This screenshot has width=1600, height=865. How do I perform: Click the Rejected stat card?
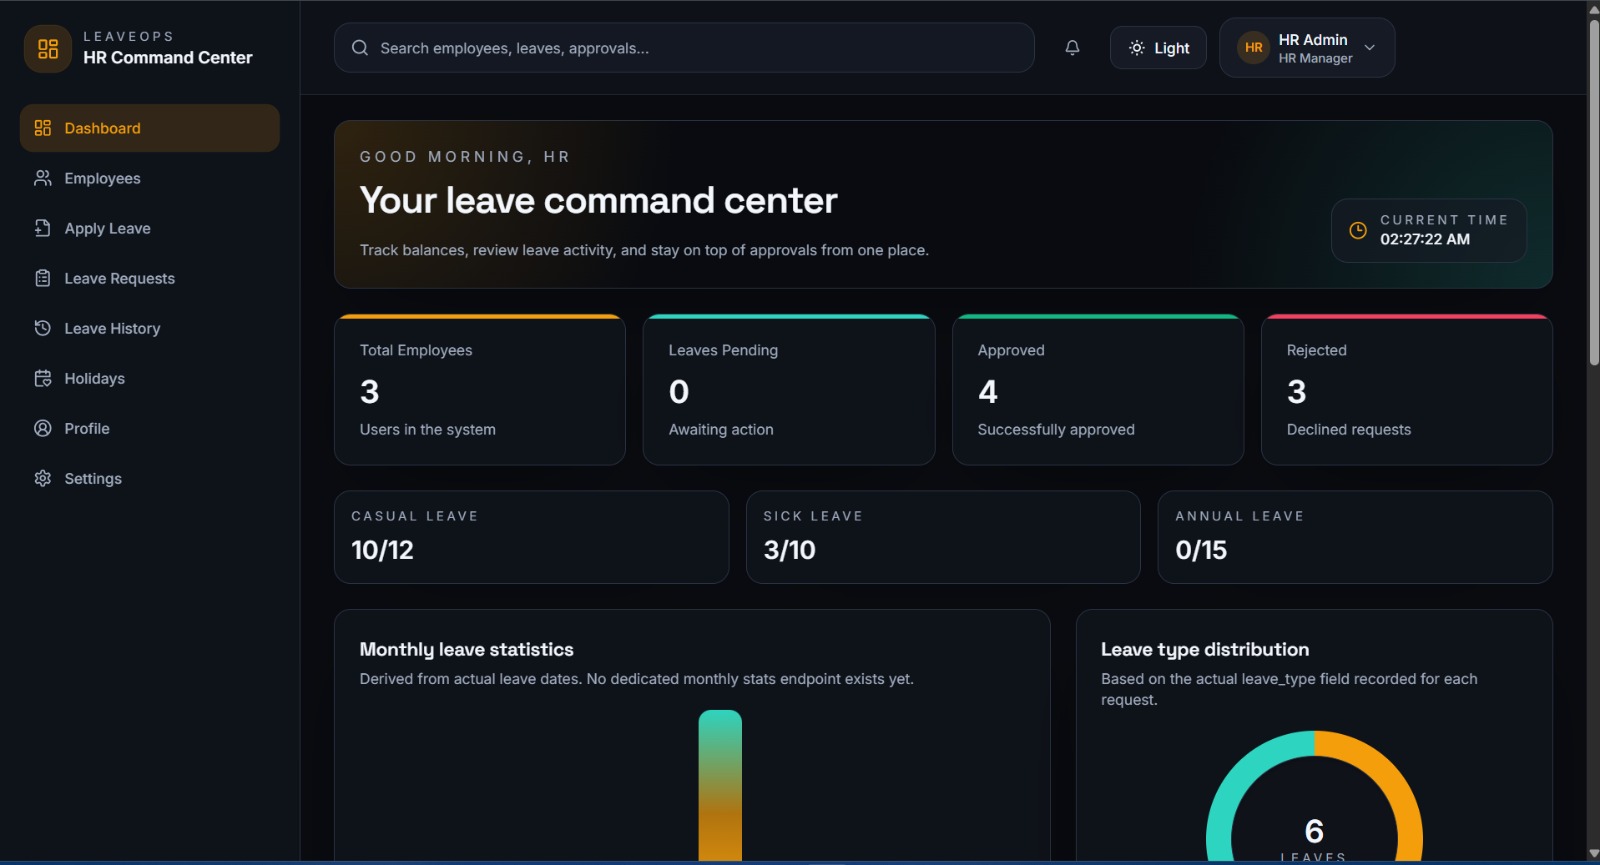click(x=1407, y=390)
